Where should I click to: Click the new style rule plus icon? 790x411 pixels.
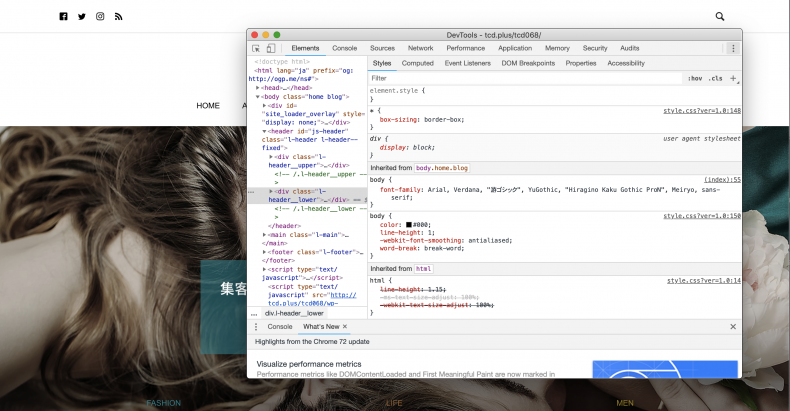[734, 79]
